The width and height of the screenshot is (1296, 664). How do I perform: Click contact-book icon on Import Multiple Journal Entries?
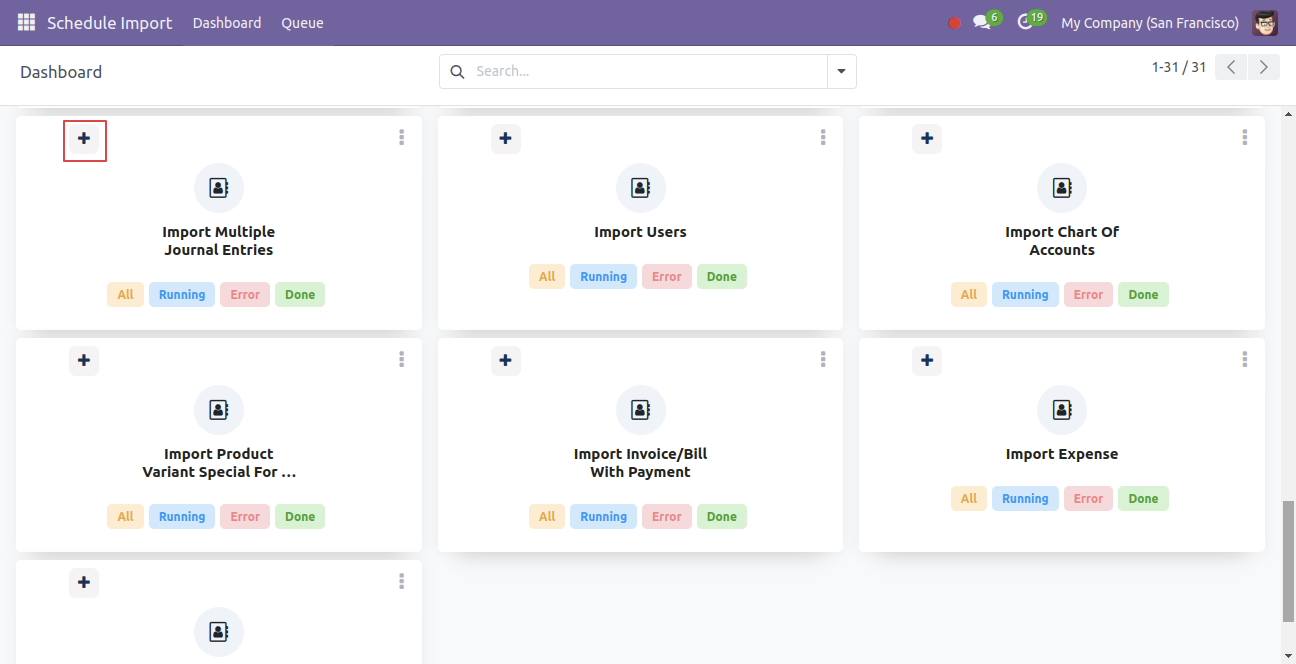pos(219,188)
